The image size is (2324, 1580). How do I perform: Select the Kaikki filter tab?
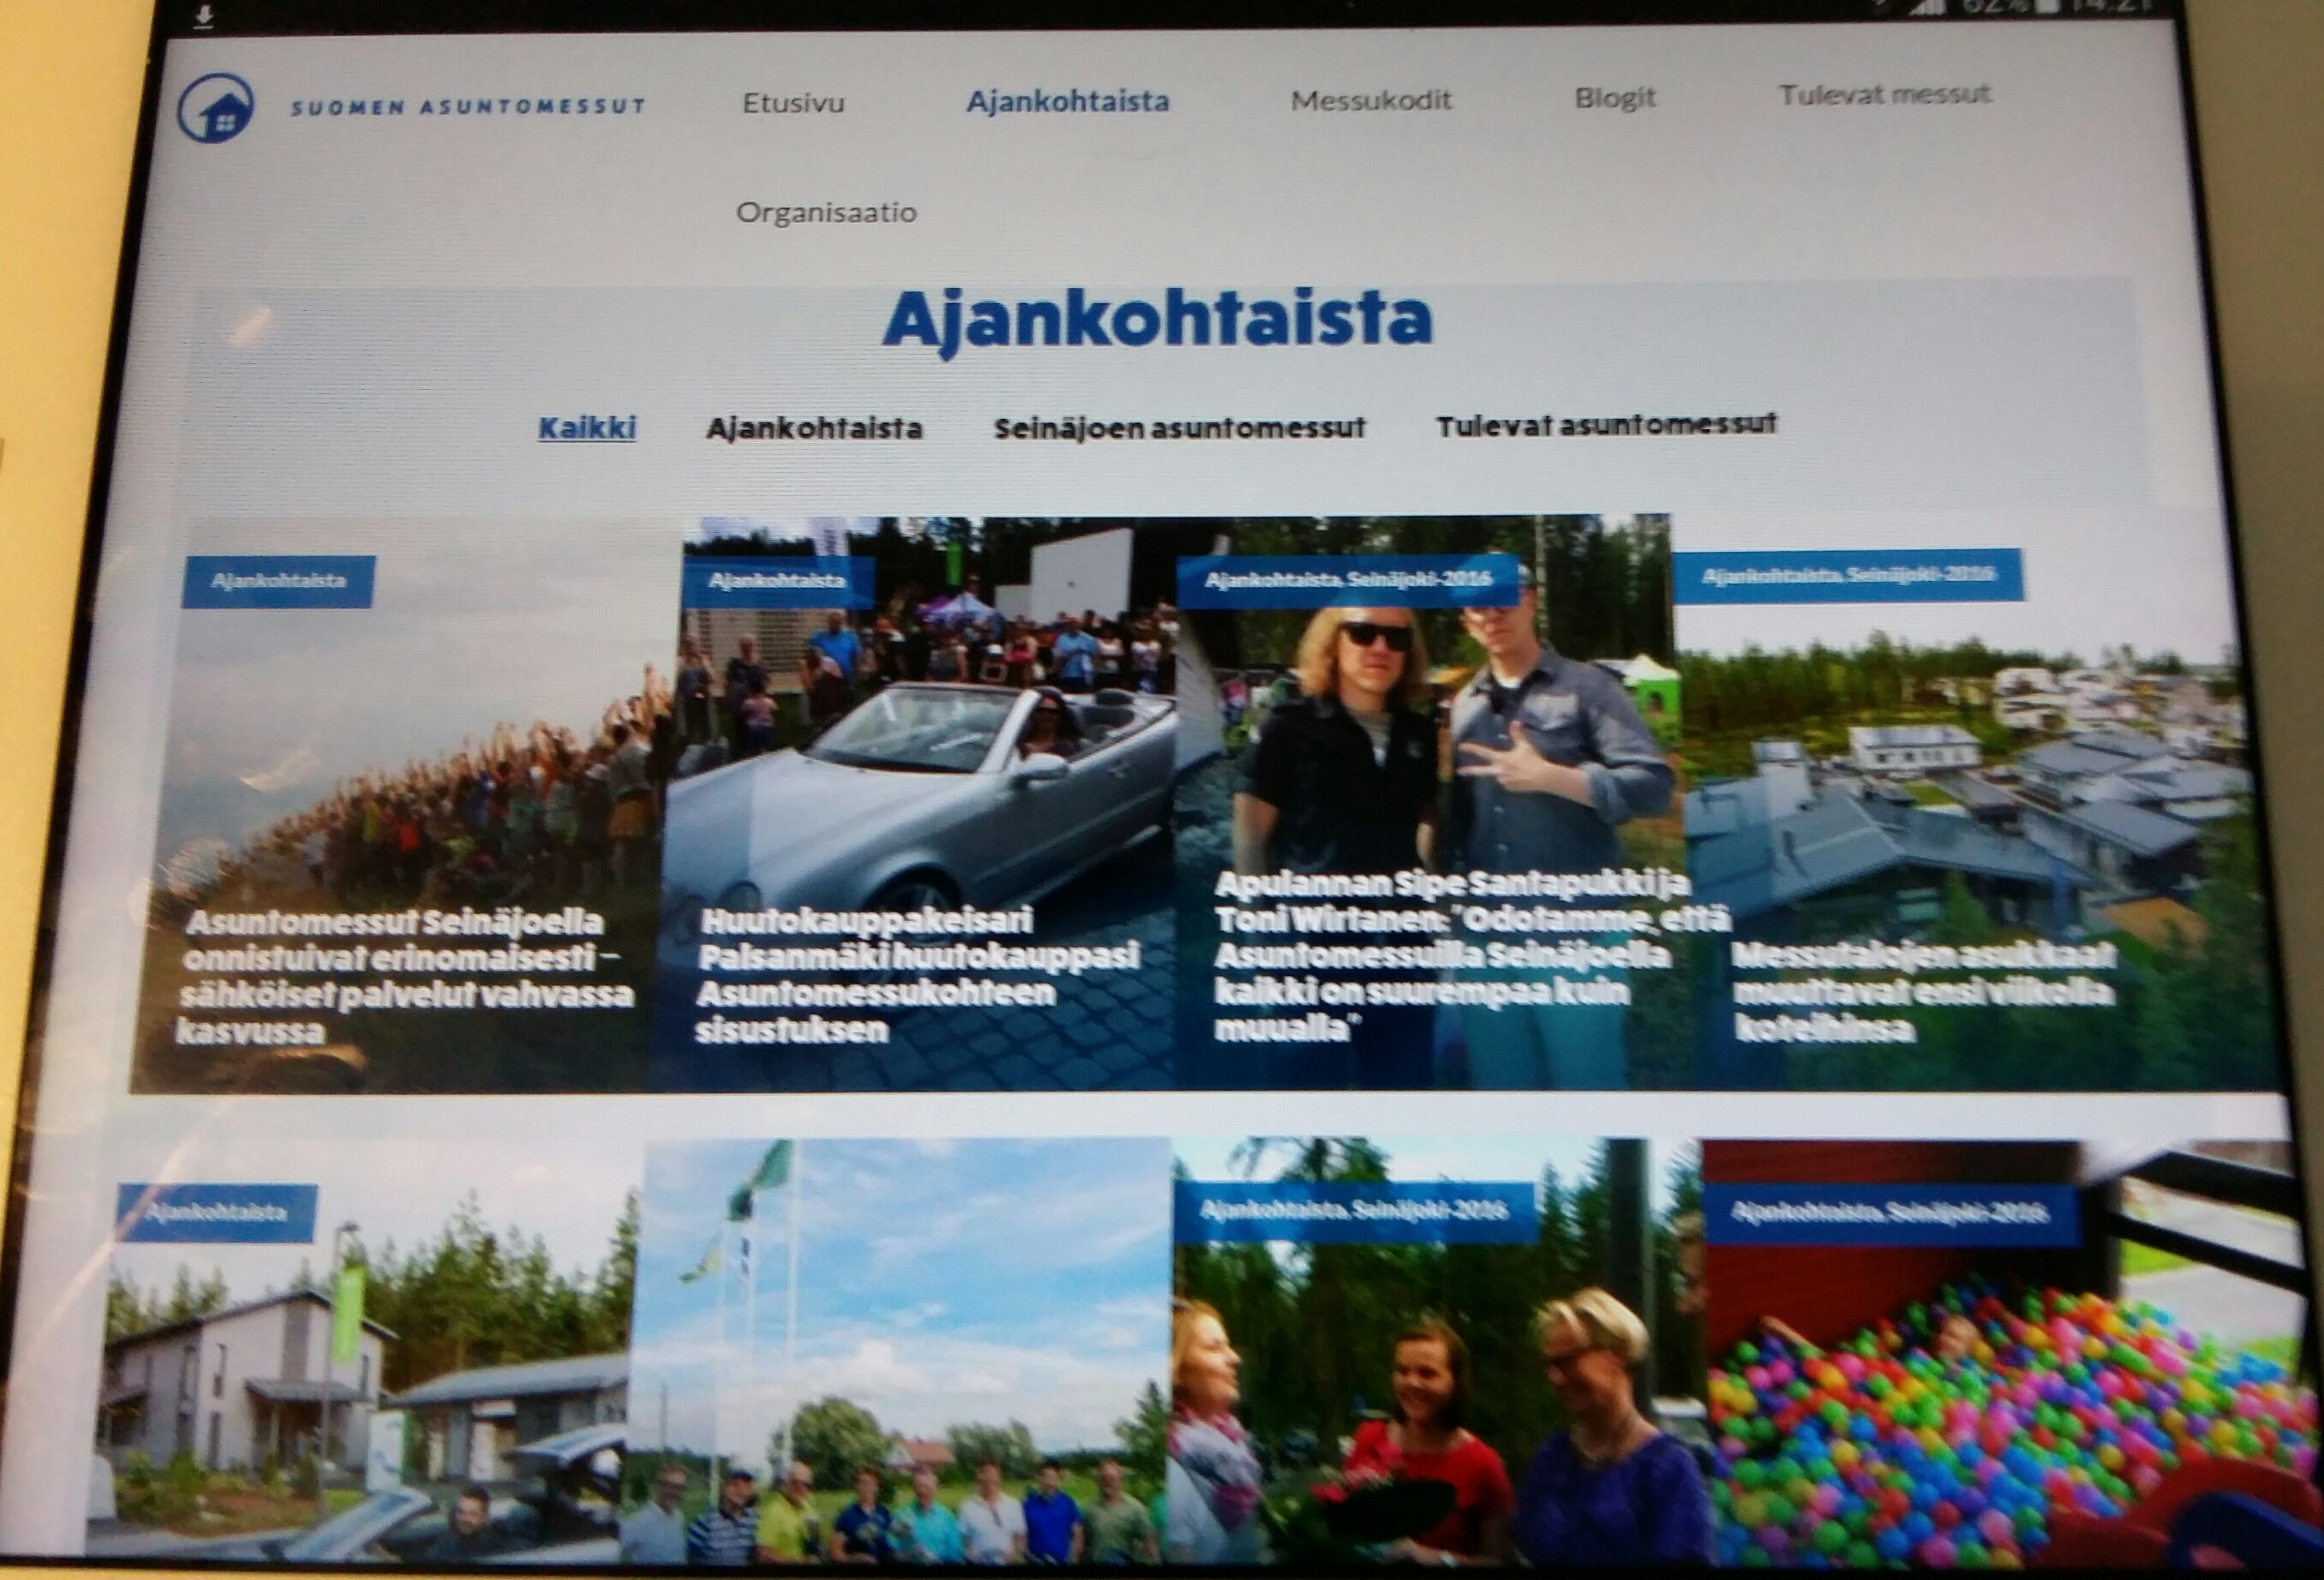(587, 428)
